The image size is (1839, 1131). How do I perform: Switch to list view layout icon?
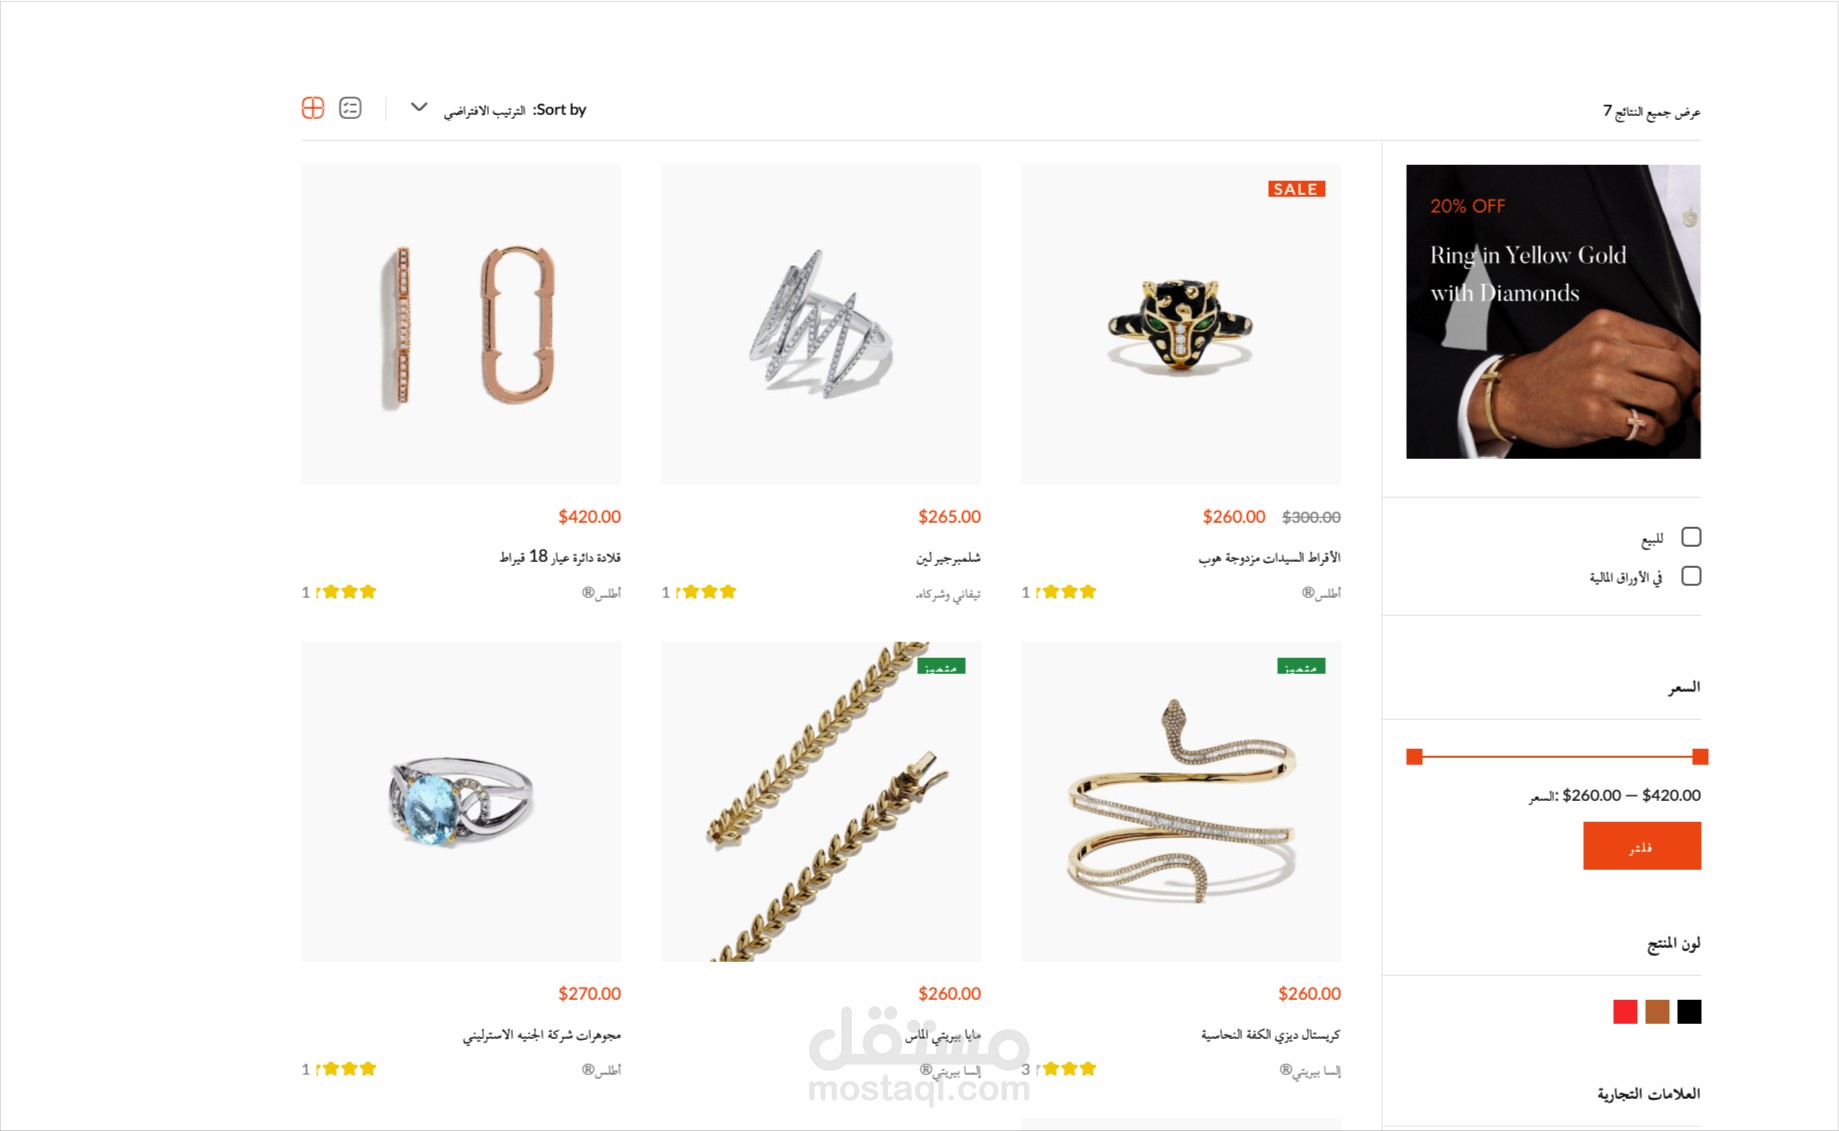coord(350,108)
